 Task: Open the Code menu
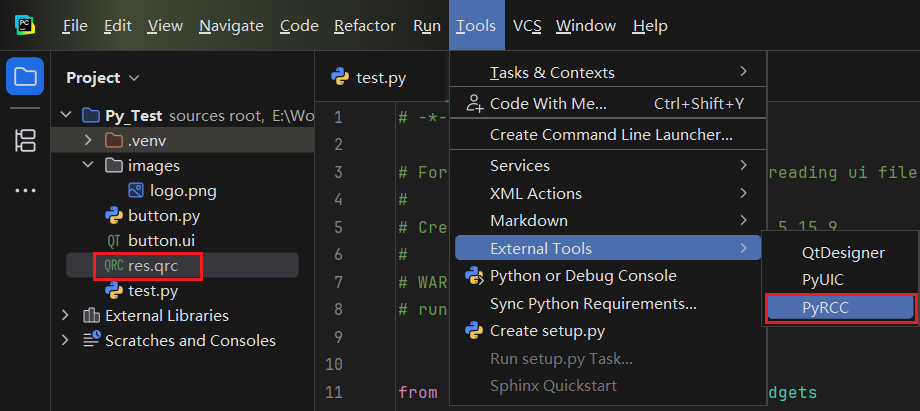pyautogui.click(x=299, y=26)
